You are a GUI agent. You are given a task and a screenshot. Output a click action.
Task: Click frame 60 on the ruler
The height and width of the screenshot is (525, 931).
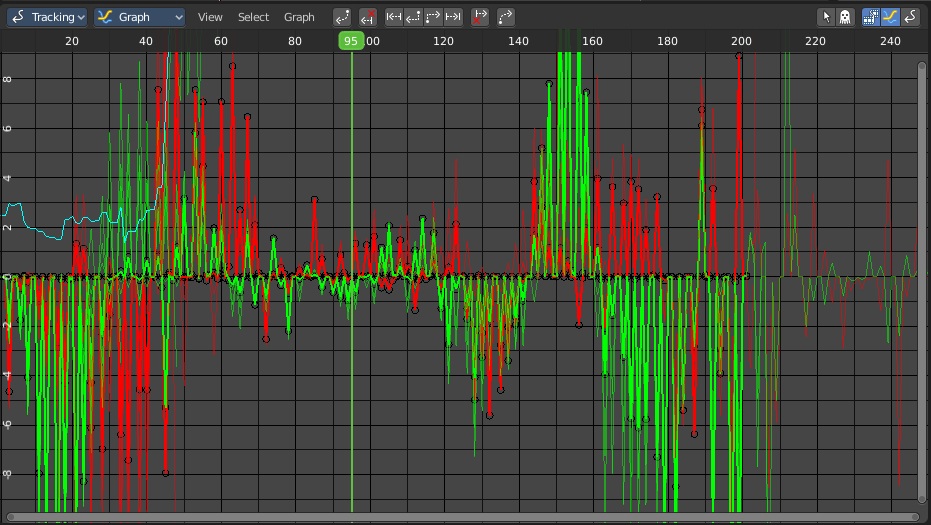(221, 41)
